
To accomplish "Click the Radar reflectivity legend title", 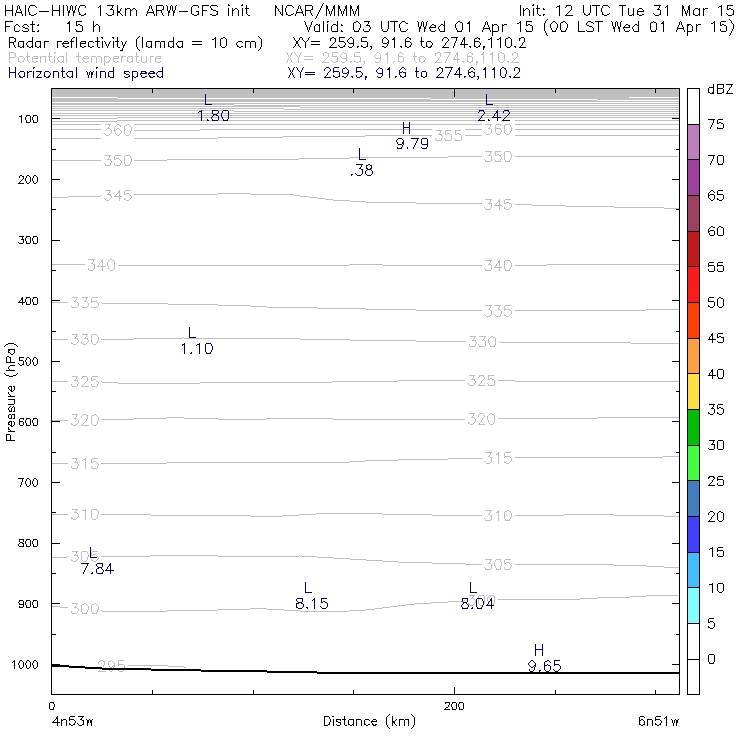I will (135, 43).
